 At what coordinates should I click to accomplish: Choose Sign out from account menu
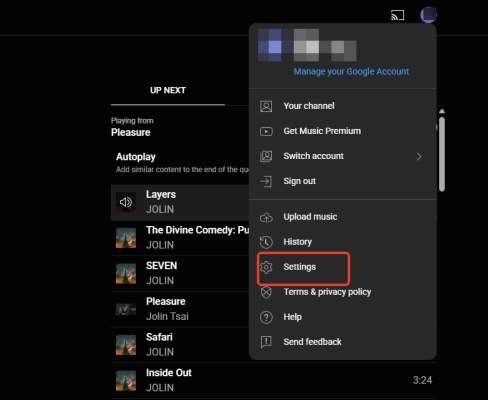343,181
